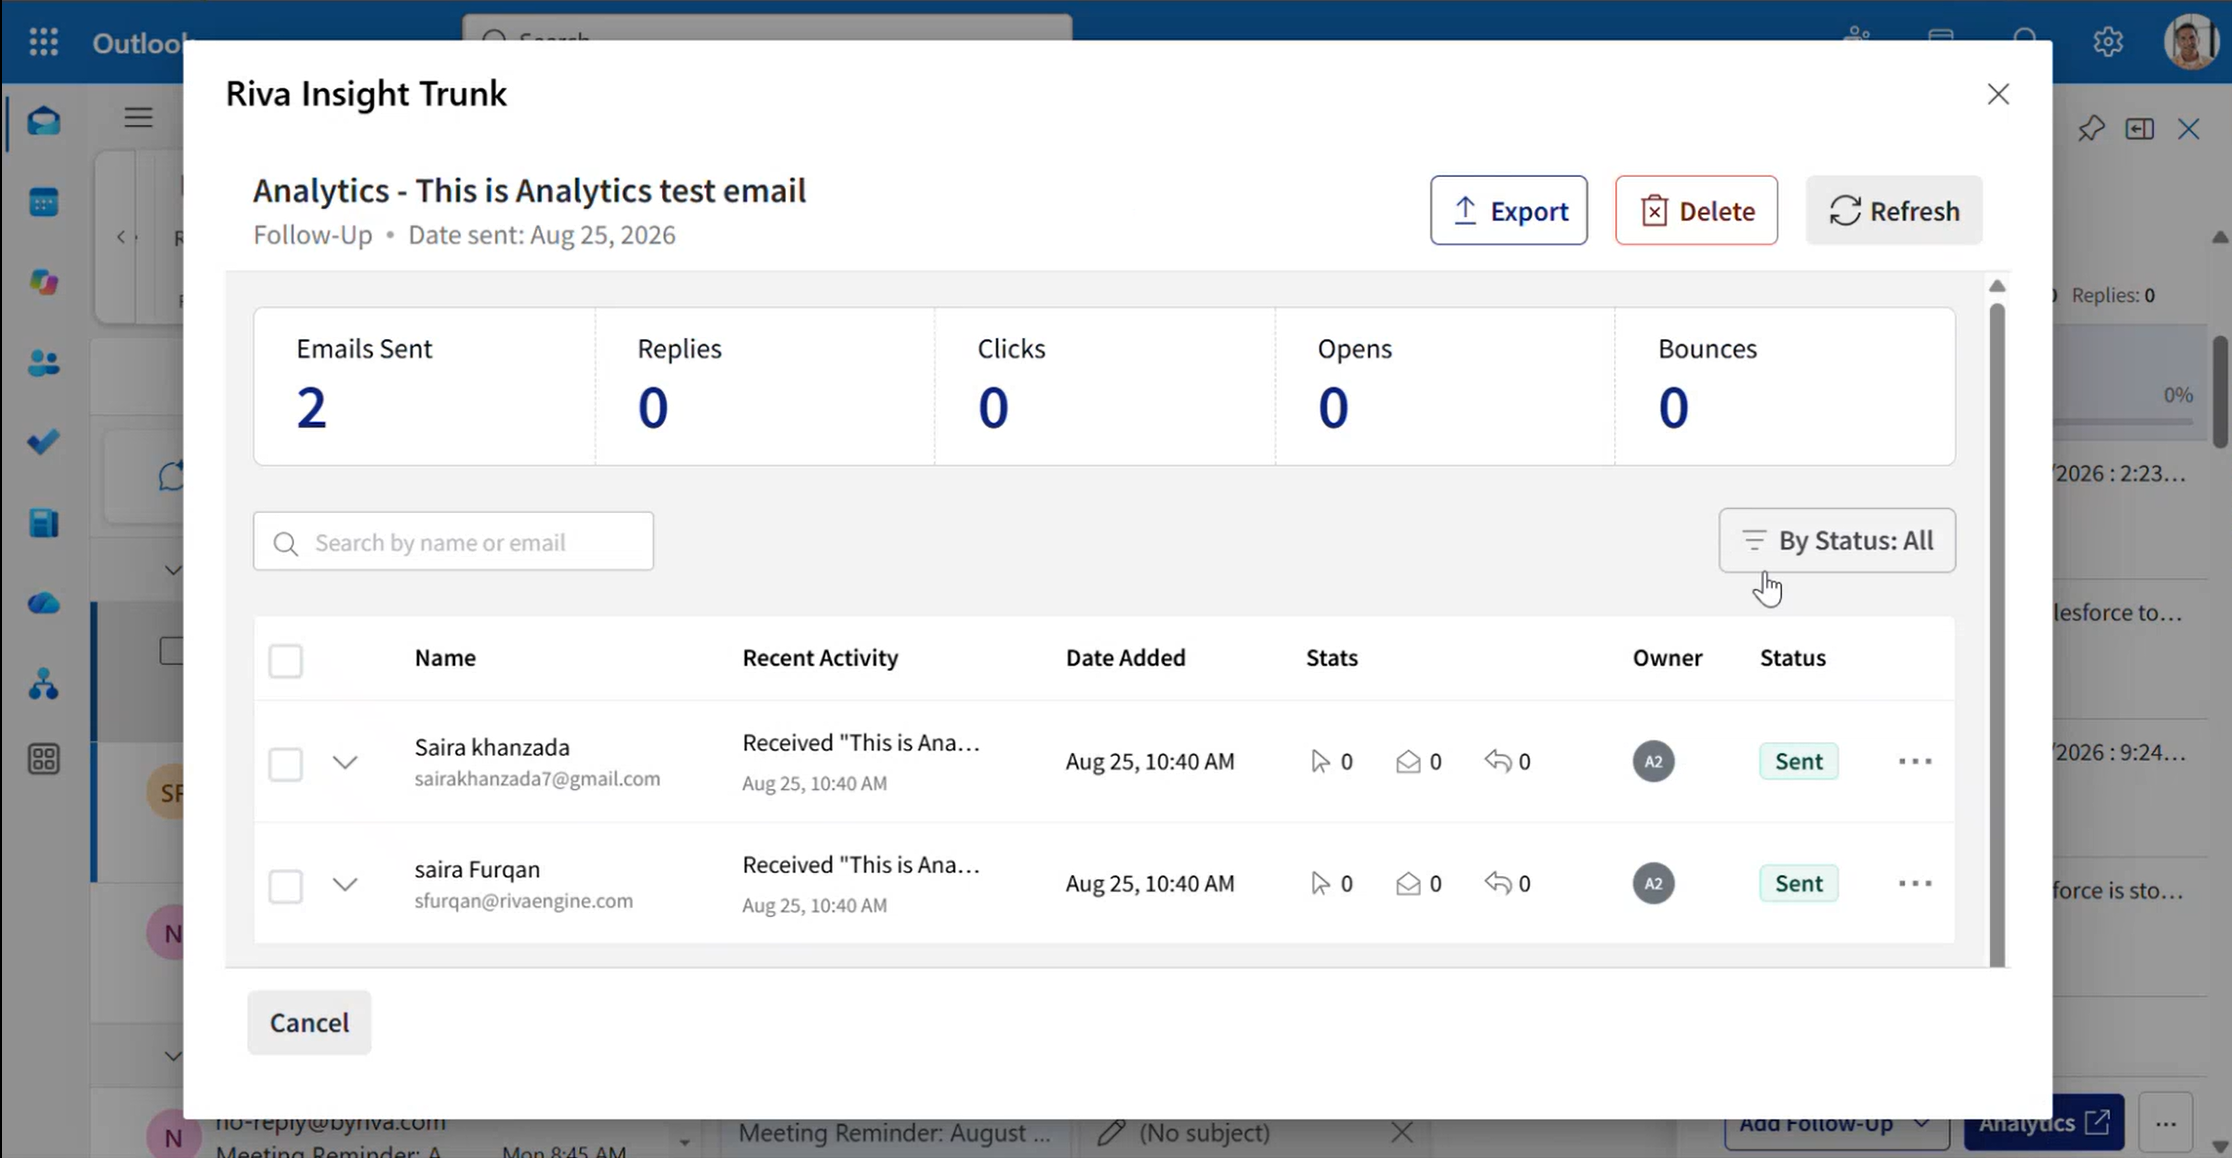Close the (No subject) draft tab
This screenshot has height=1158, width=2232.
click(x=1402, y=1132)
